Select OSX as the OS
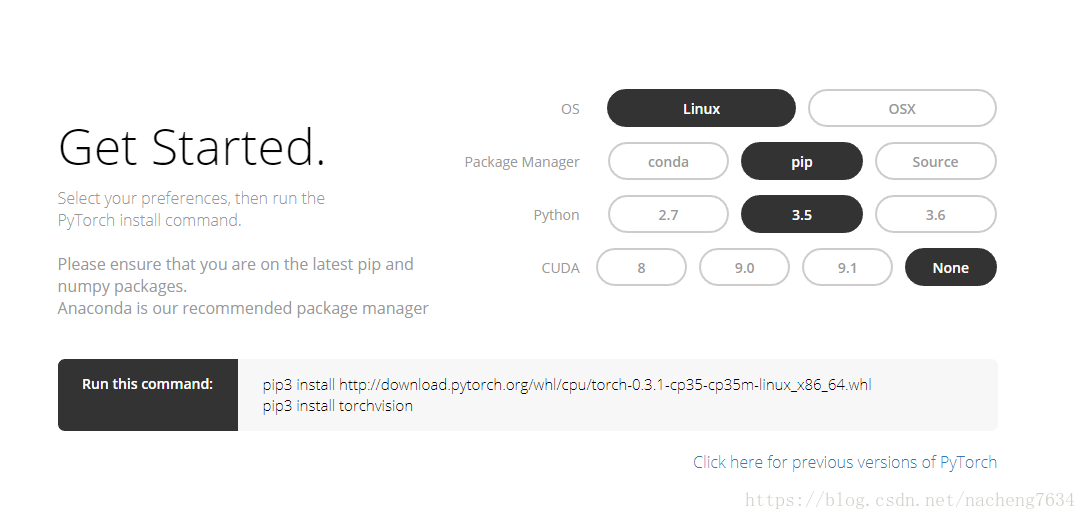The height and width of the screenshot is (520, 1086). pos(902,108)
